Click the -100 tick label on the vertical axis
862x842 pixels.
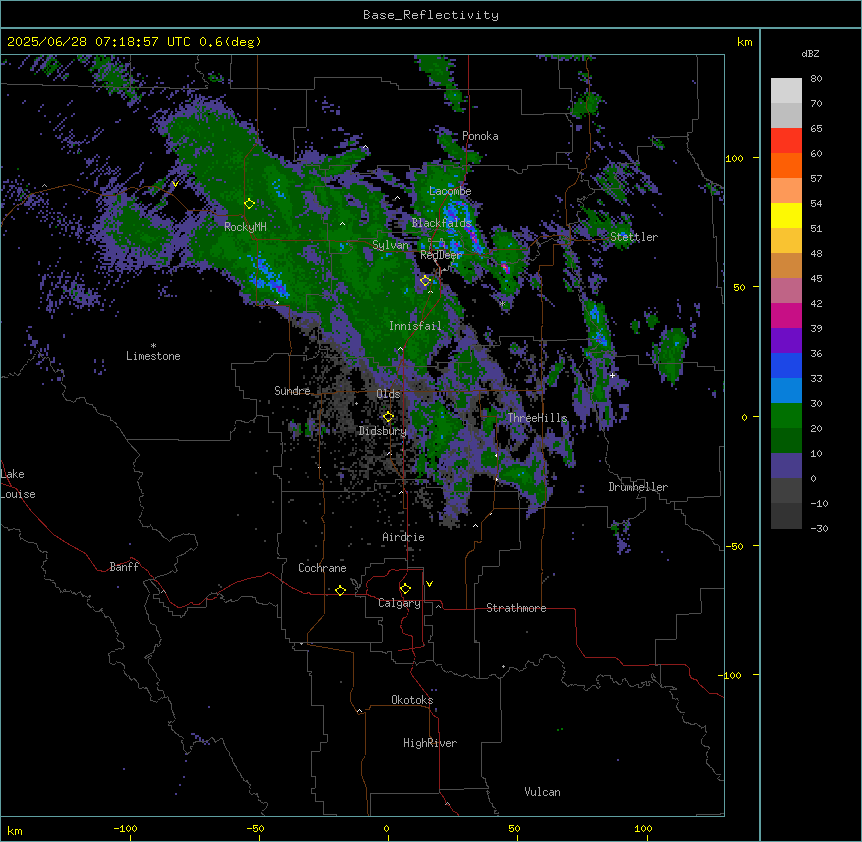(x=732, y=675)
